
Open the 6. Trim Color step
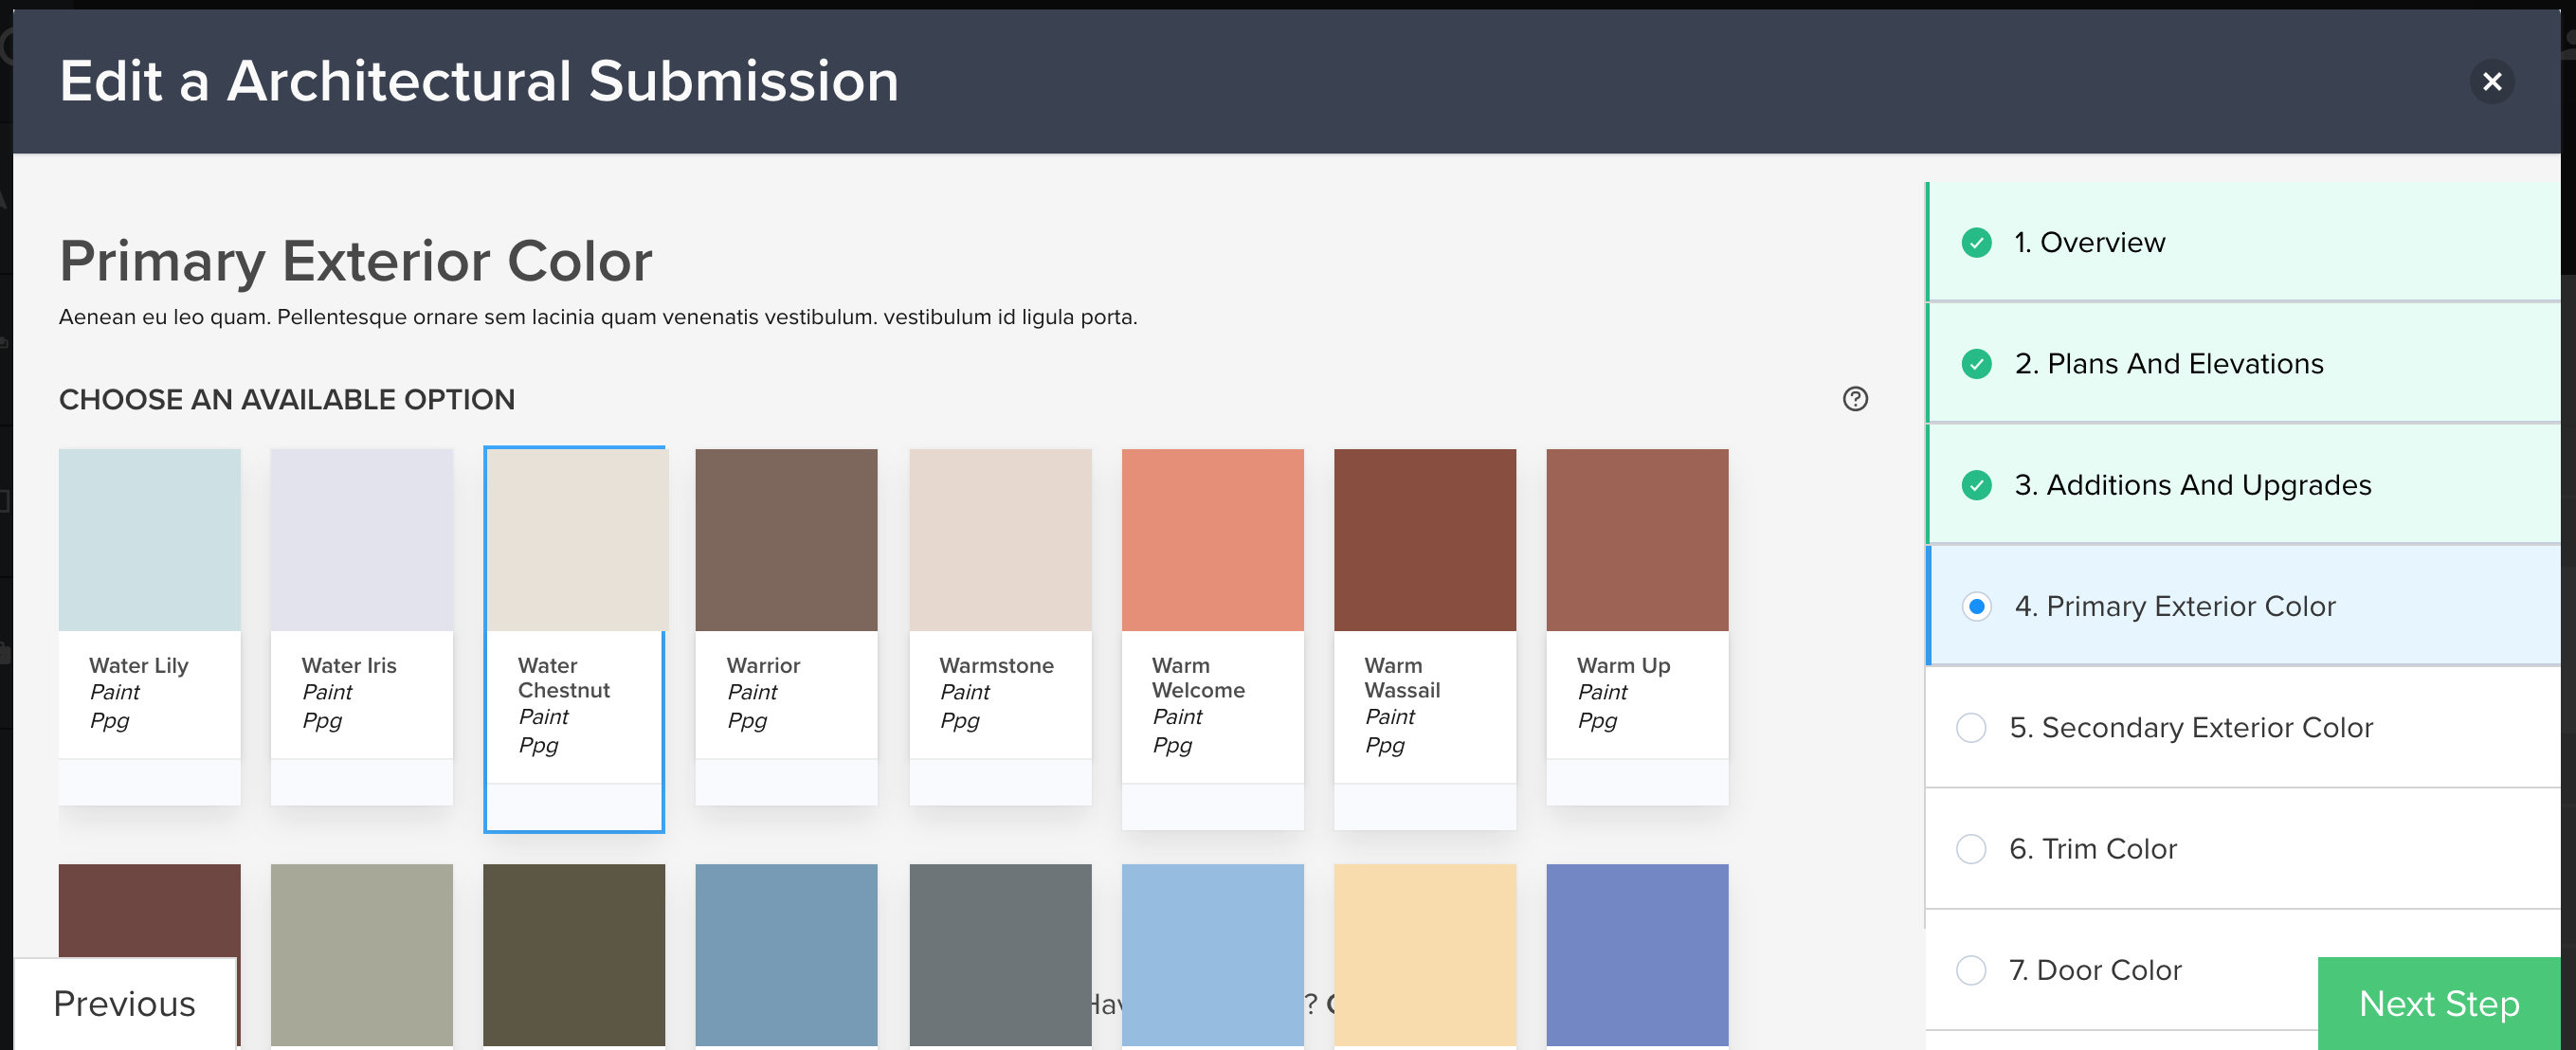pos(2093,849)
